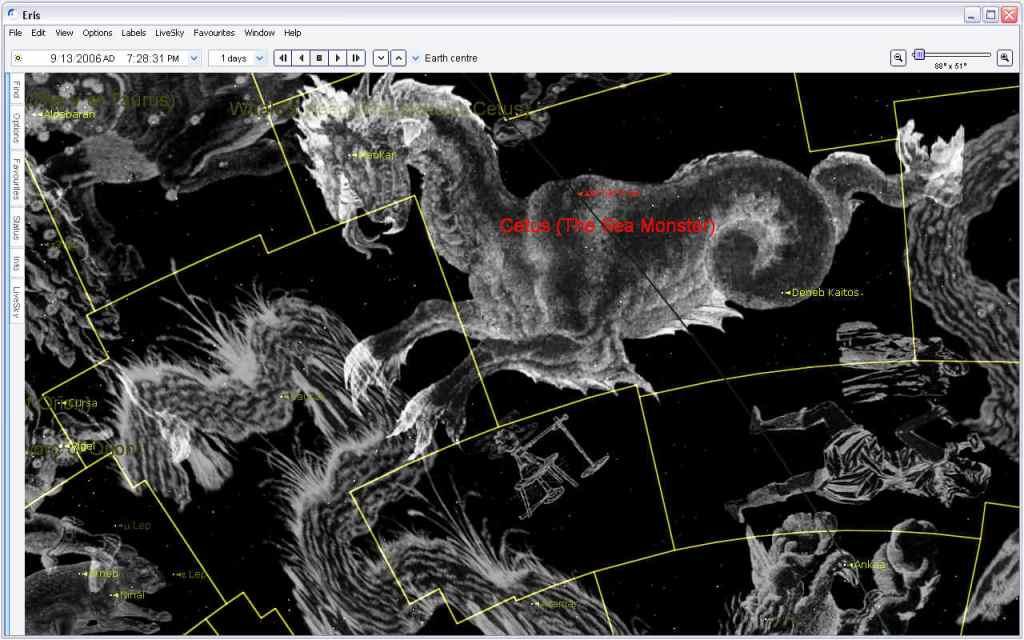
Task: Click the down chevron toolbar button
Action: [381, 58]
